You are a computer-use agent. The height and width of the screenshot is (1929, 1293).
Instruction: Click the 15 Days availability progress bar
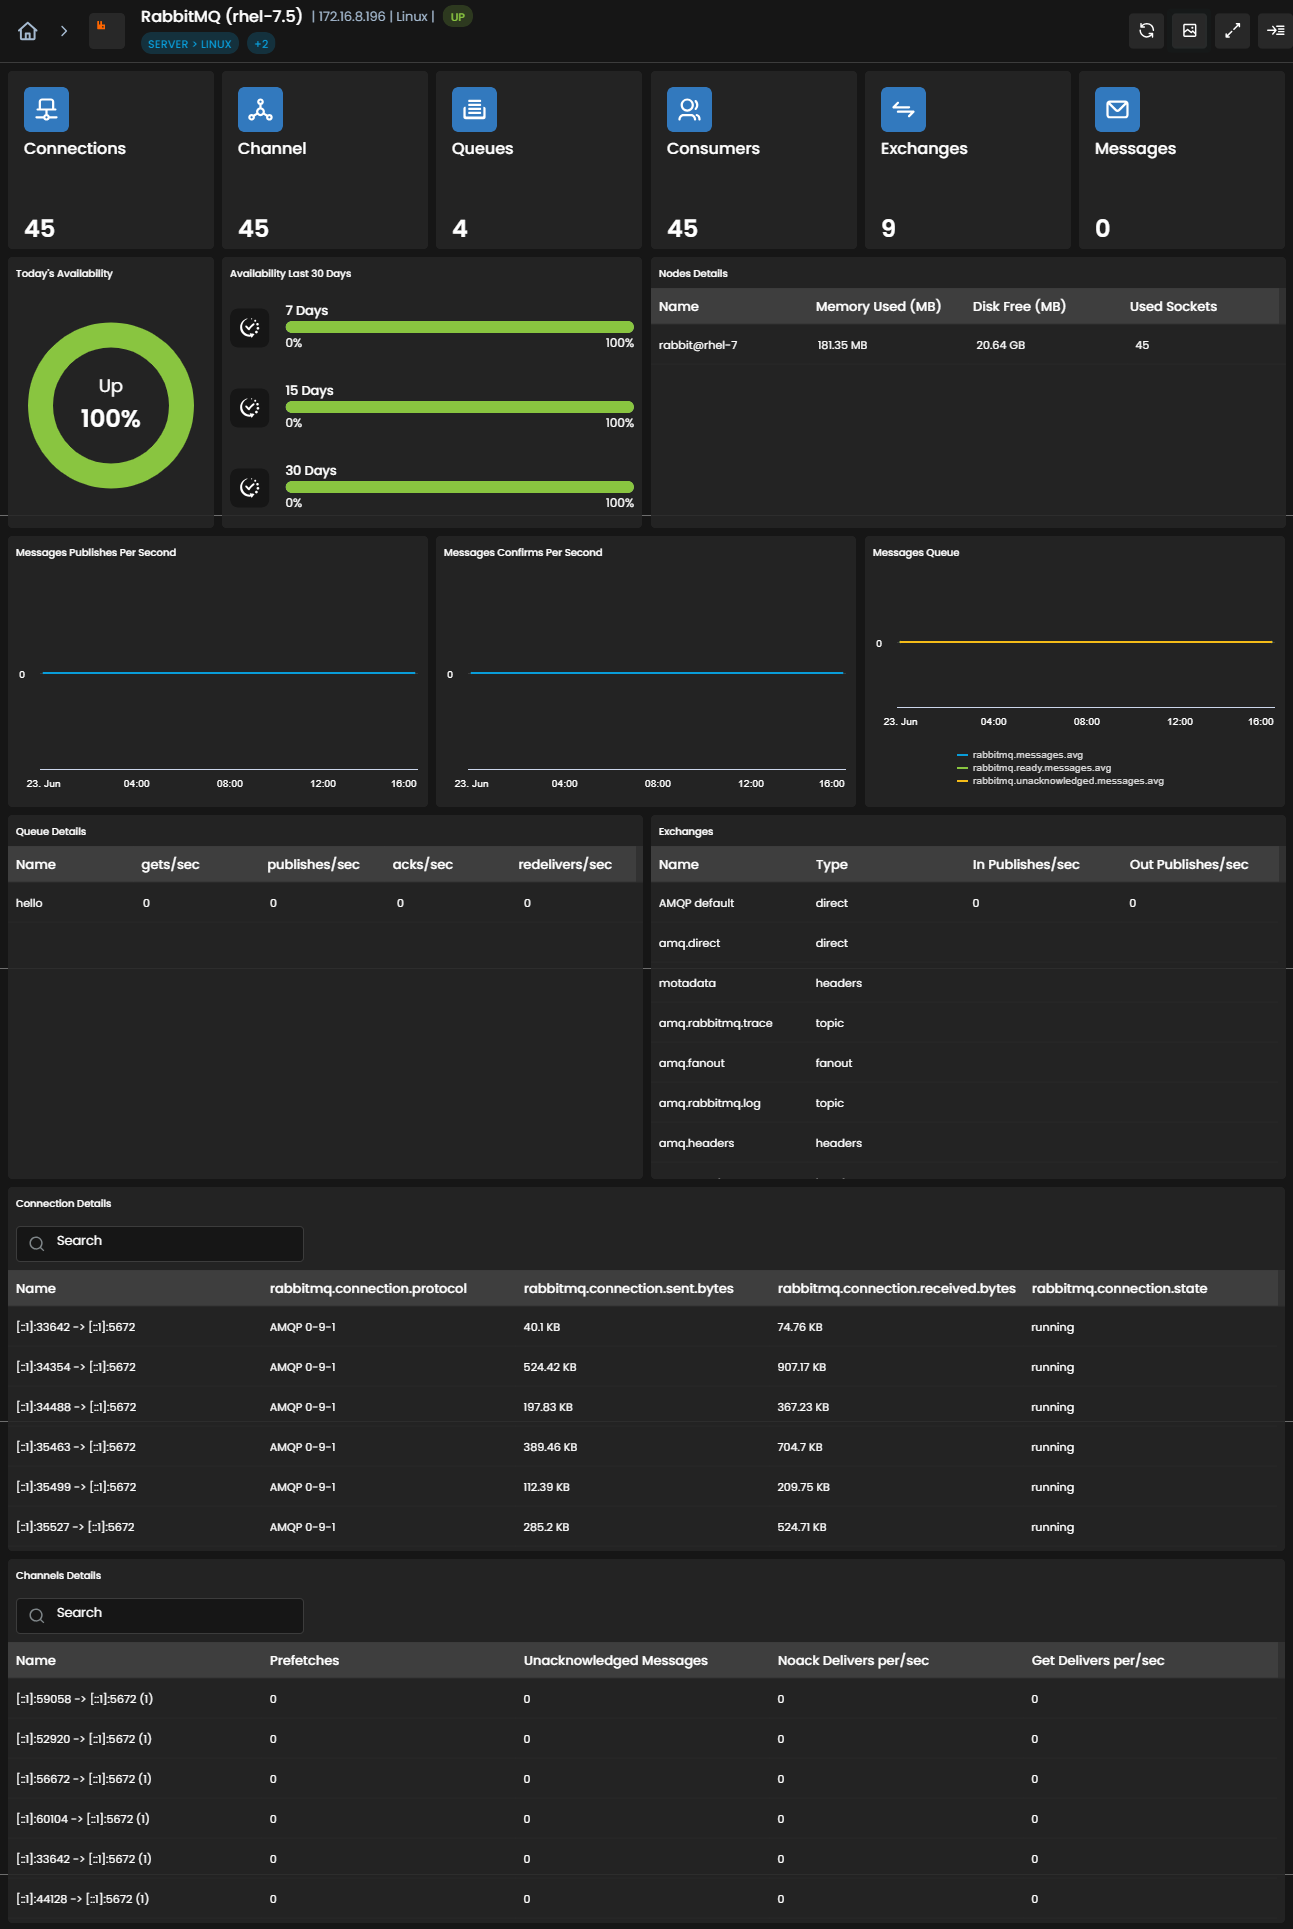tap(460, 407)
